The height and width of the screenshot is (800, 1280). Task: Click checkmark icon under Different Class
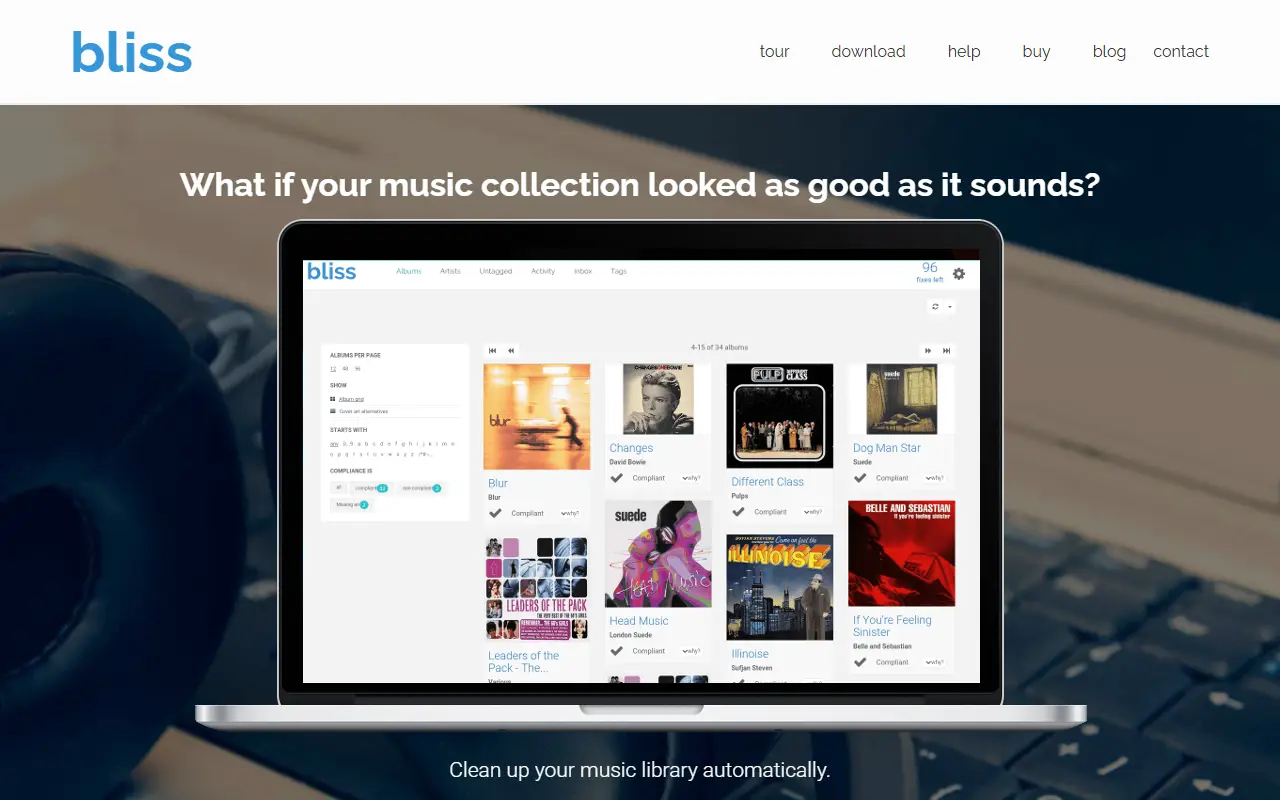pyautogui.click(x=738, y=512)
